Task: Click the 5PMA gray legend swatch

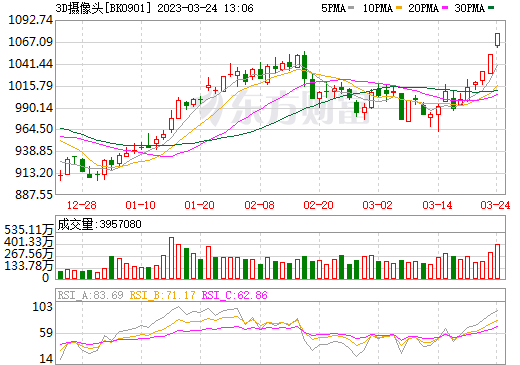Action: 351,8
